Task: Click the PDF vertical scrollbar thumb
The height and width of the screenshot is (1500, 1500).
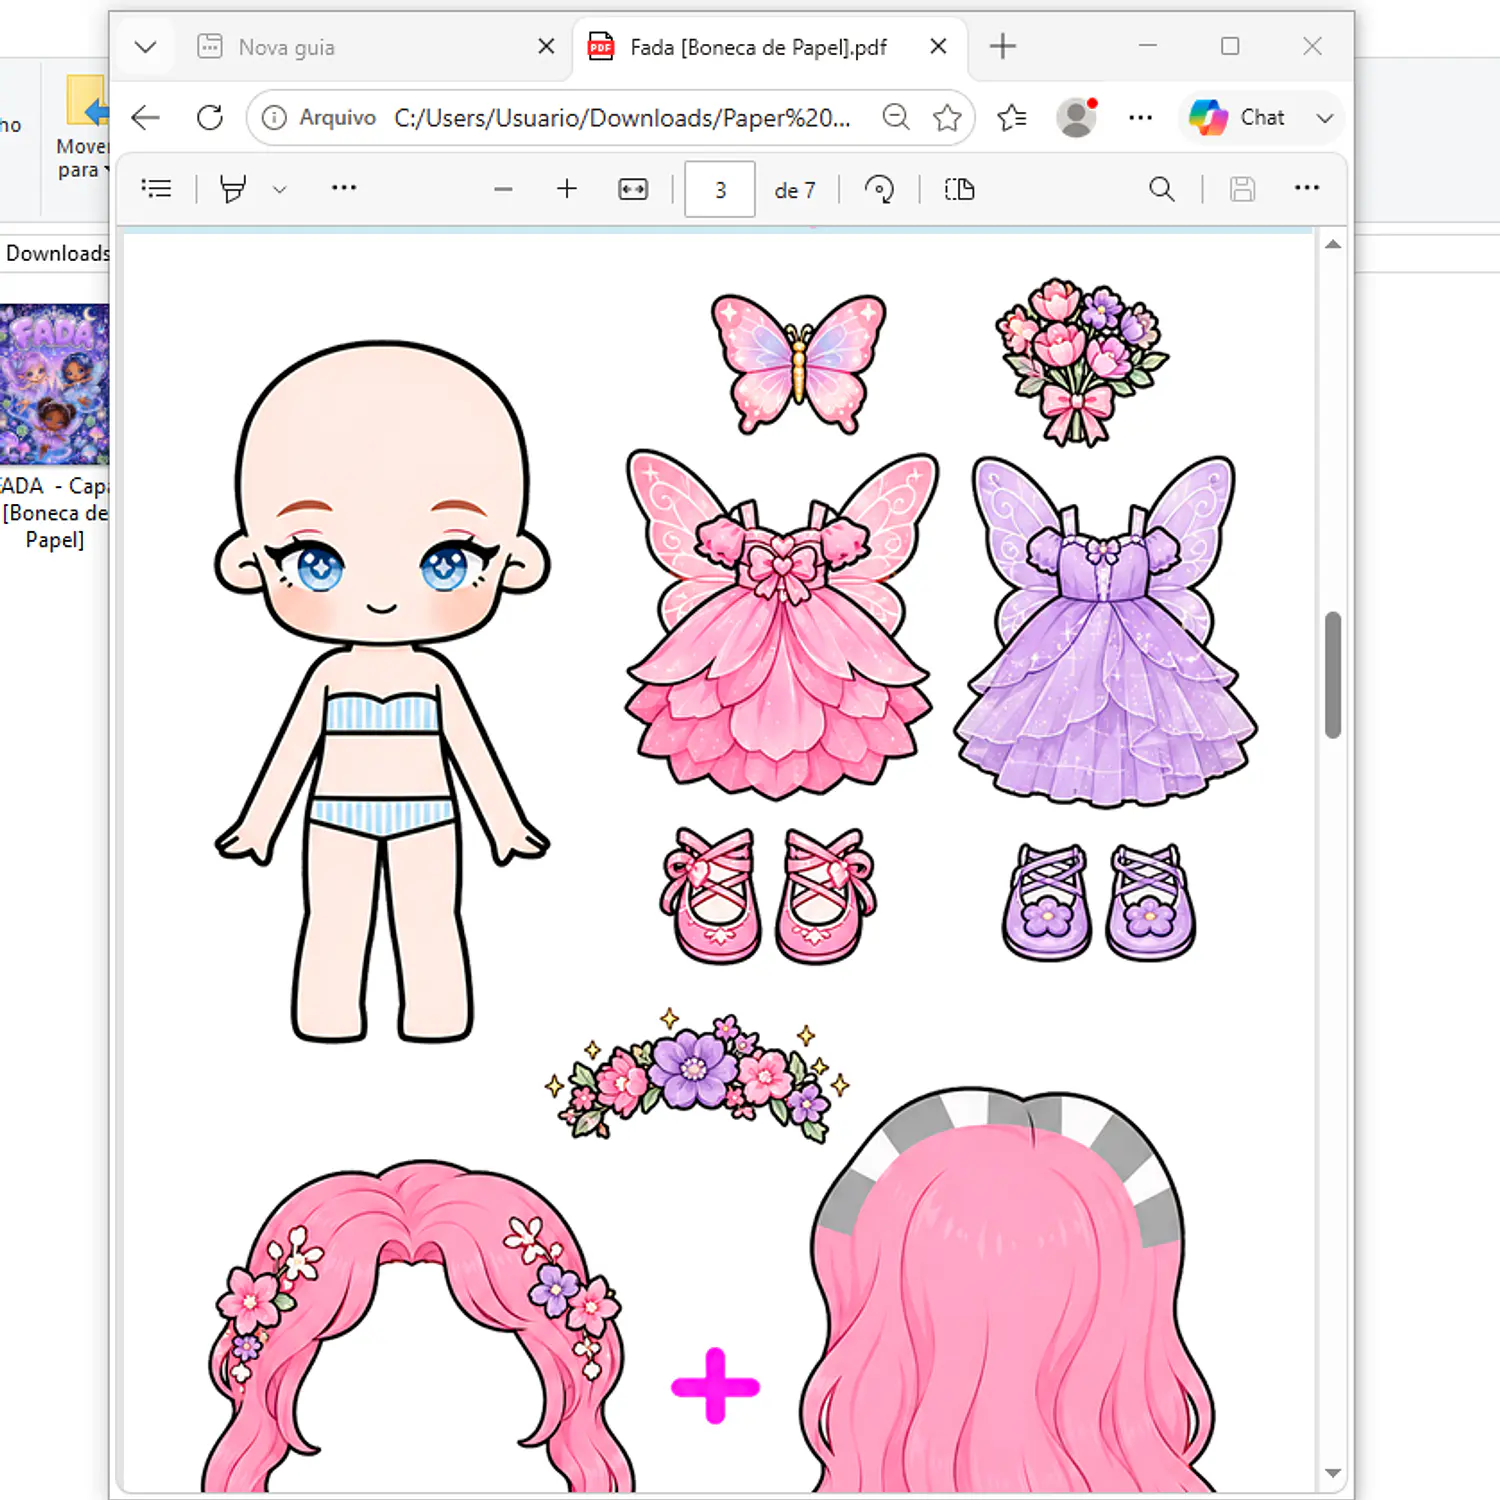Action: pyautogui.click(x=1332, y=675)
